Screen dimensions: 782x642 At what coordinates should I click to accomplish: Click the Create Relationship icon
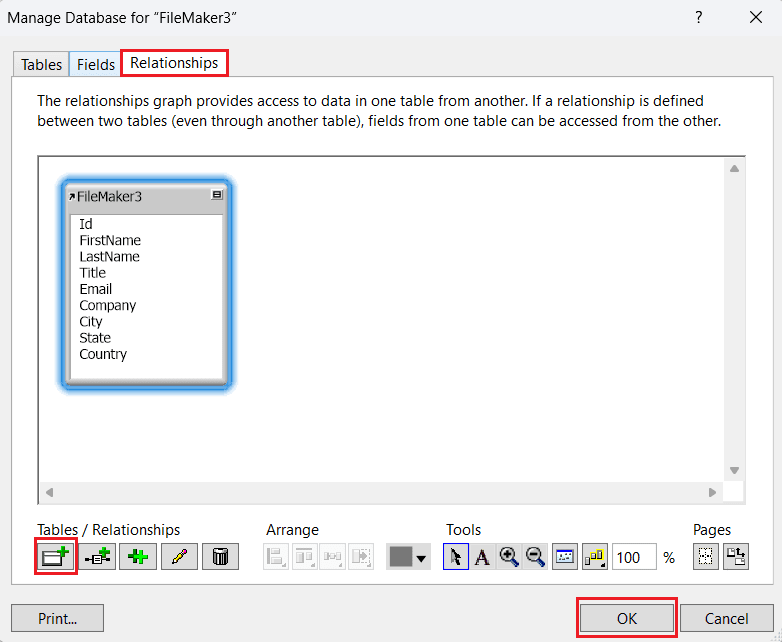pyautogui.click(x=97, y=557)
